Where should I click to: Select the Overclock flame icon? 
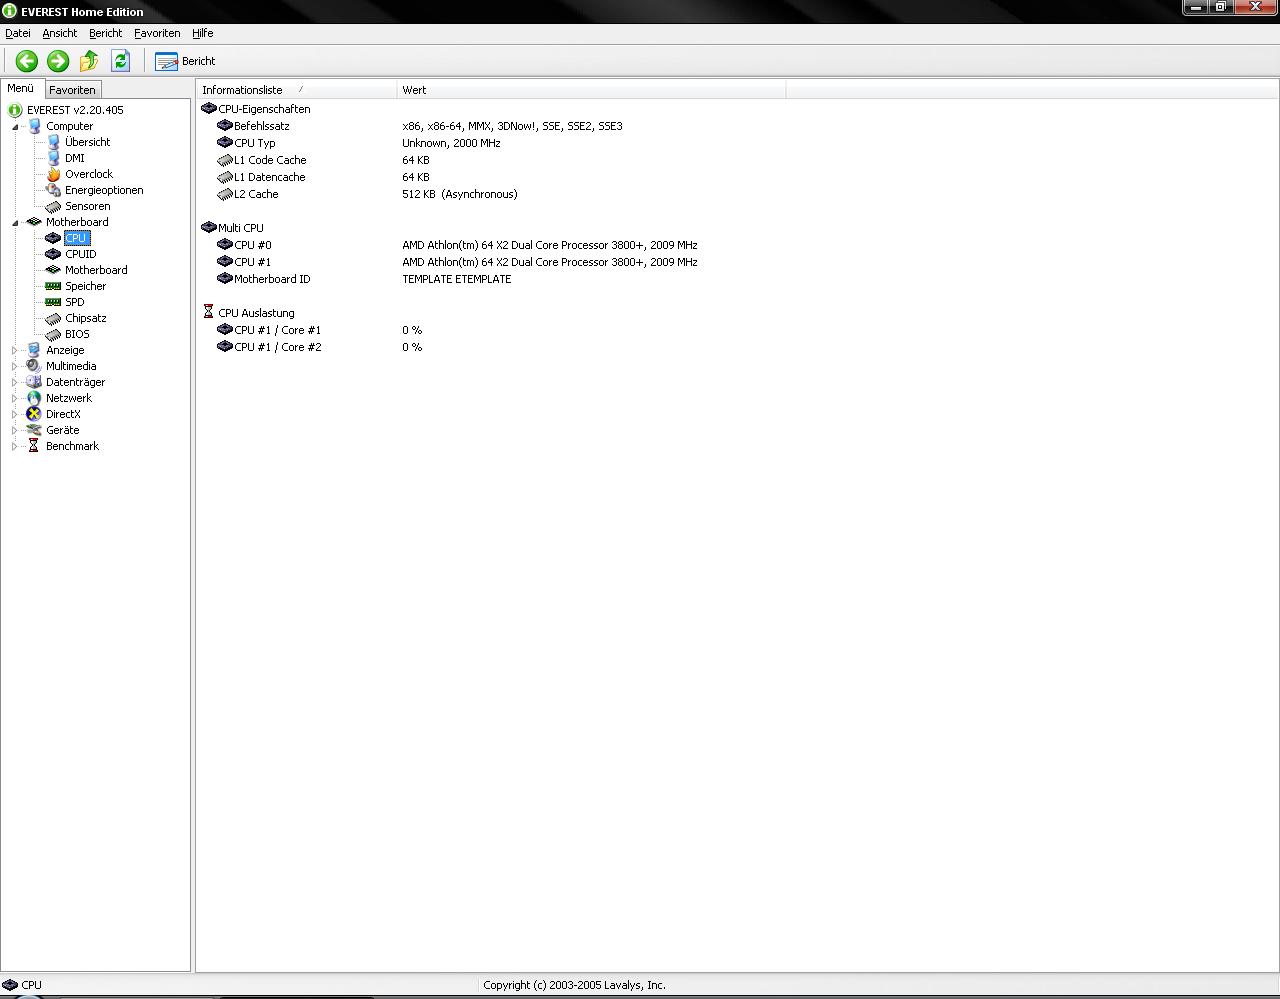coord(53,174)
